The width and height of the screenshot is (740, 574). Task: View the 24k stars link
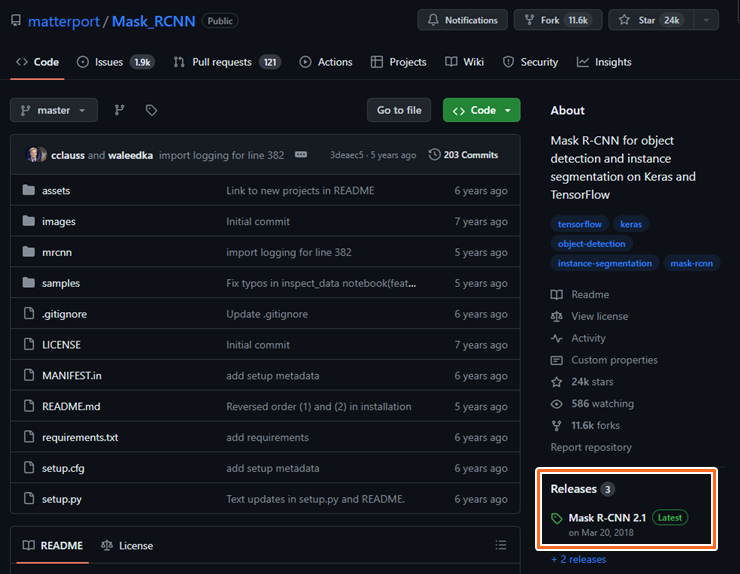click(582, 382)
